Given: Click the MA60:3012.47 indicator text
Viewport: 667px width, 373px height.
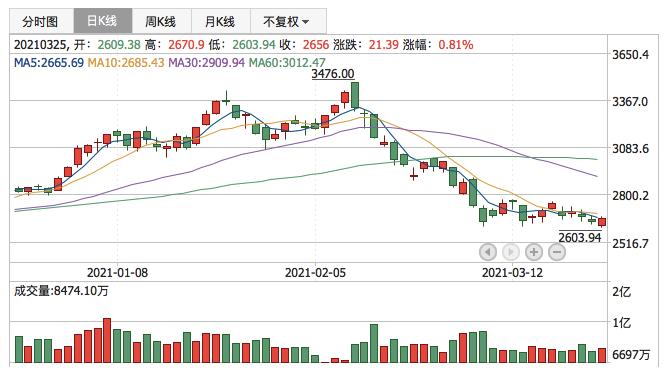Looking at the screenshot, I should coord(287,63).
